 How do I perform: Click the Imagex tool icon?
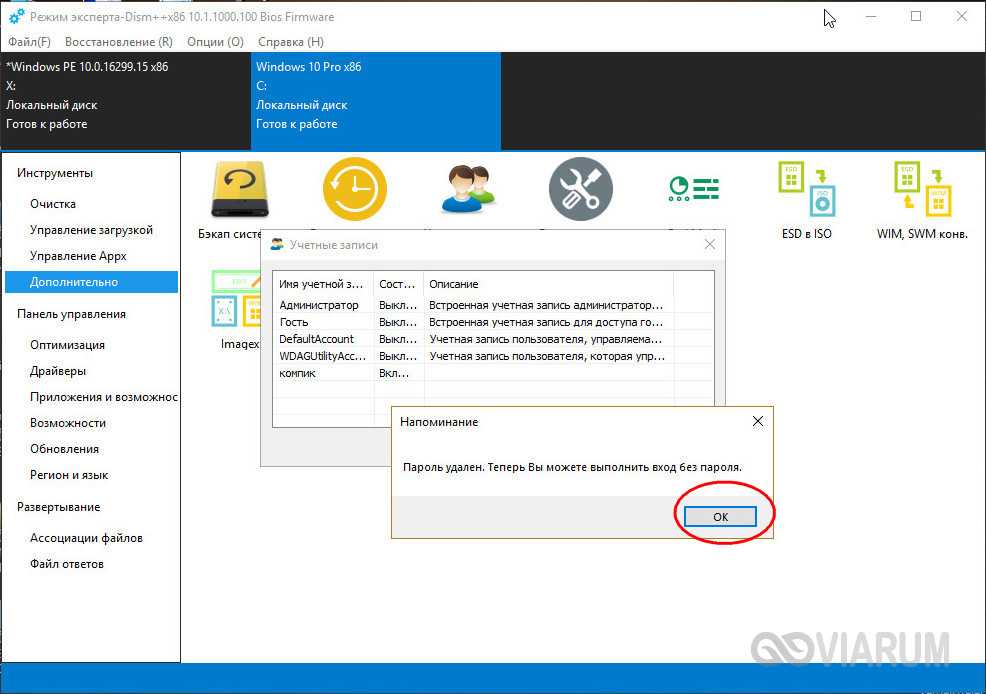click(238, 300)
